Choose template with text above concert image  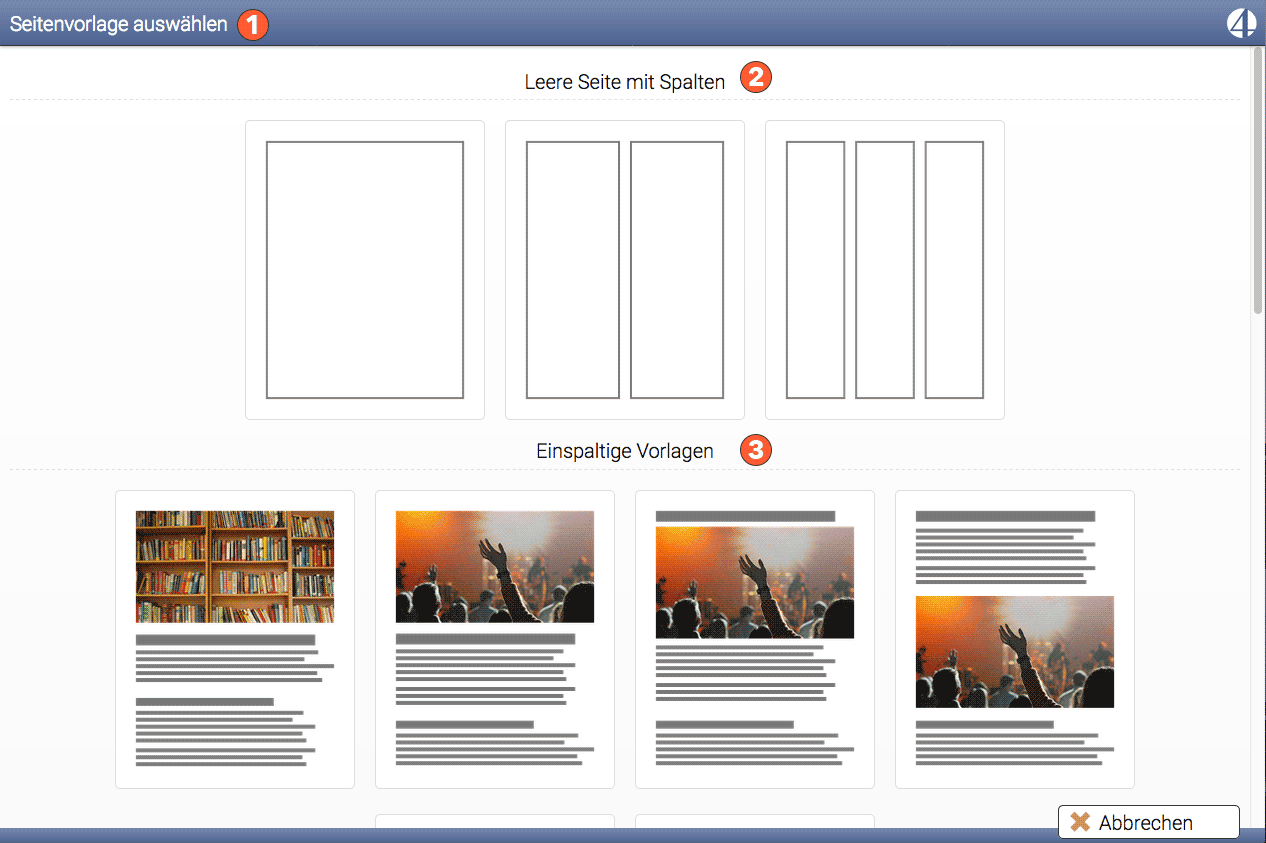coord(1015,639)
